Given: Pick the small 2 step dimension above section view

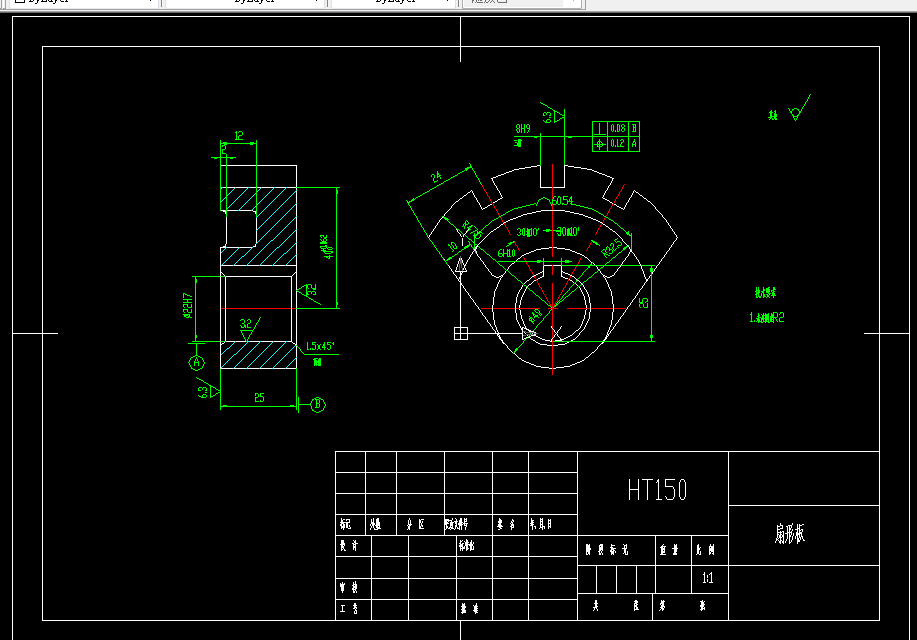Looking at the screenshot, I should [223, 150].
